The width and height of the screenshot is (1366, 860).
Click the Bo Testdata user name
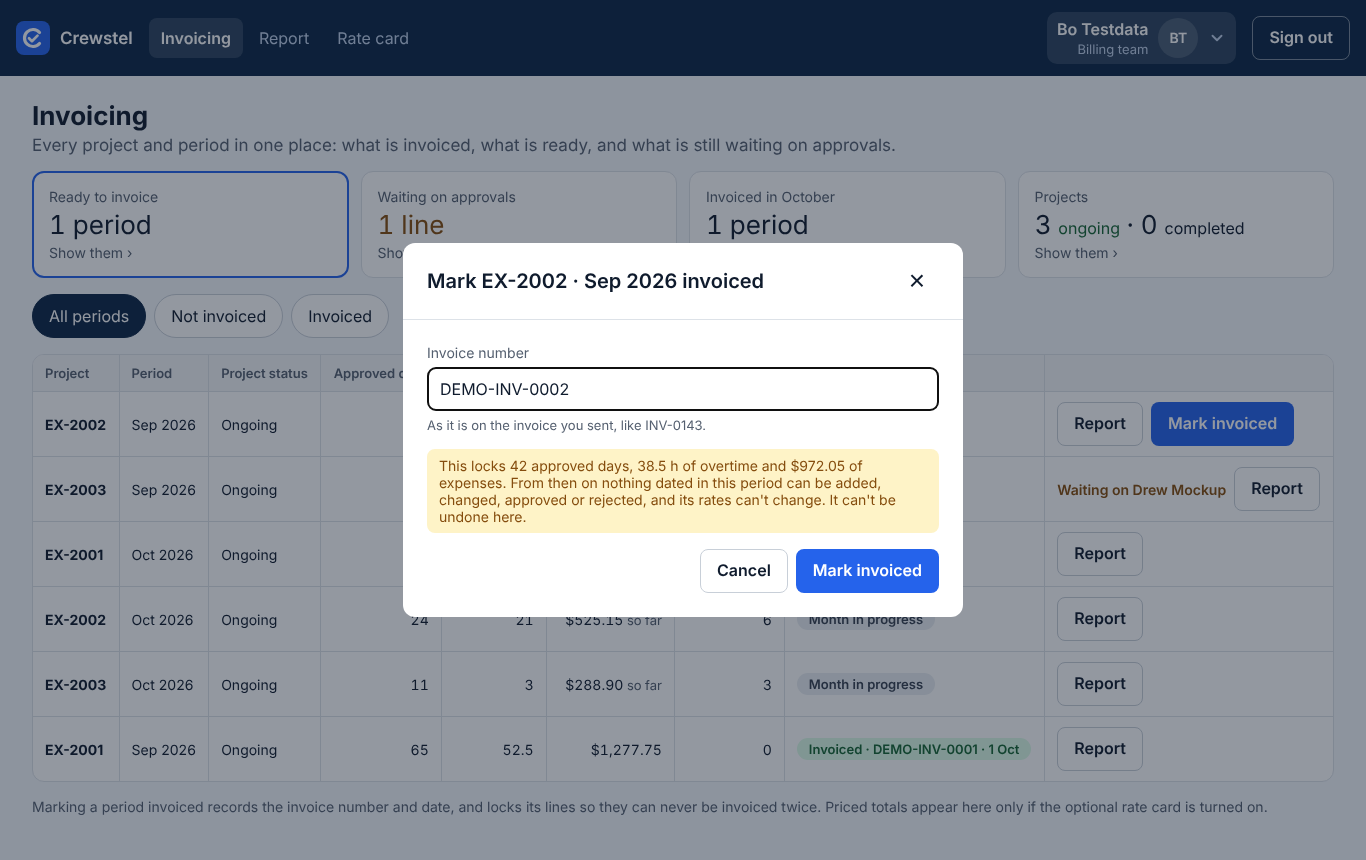click(1102, 29)
